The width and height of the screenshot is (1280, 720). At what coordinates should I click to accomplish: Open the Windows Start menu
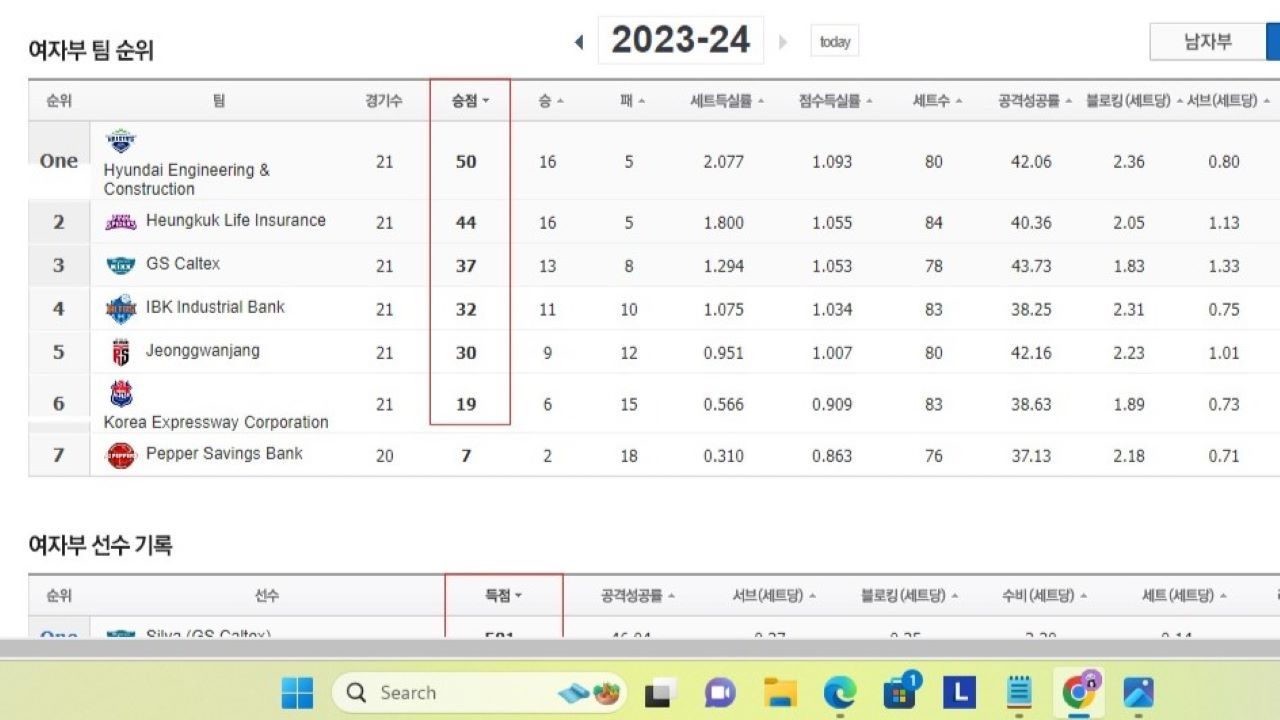297,692
